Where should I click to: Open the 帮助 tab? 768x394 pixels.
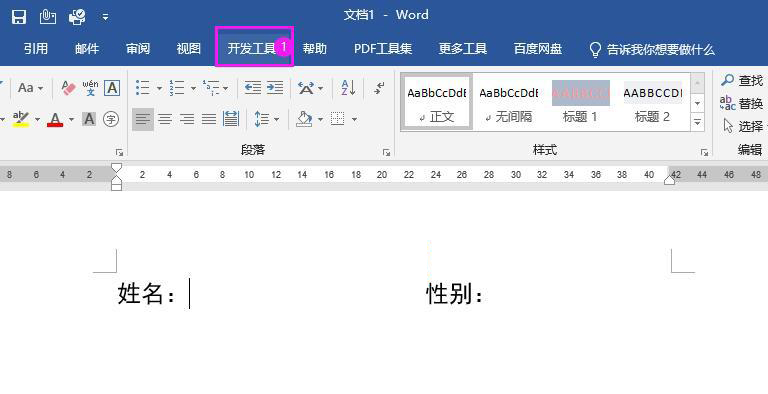click(314, 49)
